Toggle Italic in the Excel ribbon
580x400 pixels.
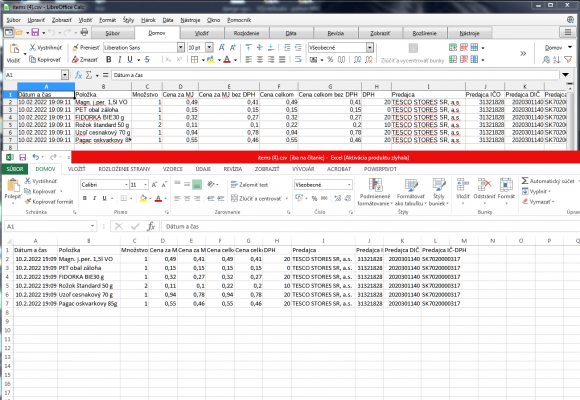coord(94,198)
